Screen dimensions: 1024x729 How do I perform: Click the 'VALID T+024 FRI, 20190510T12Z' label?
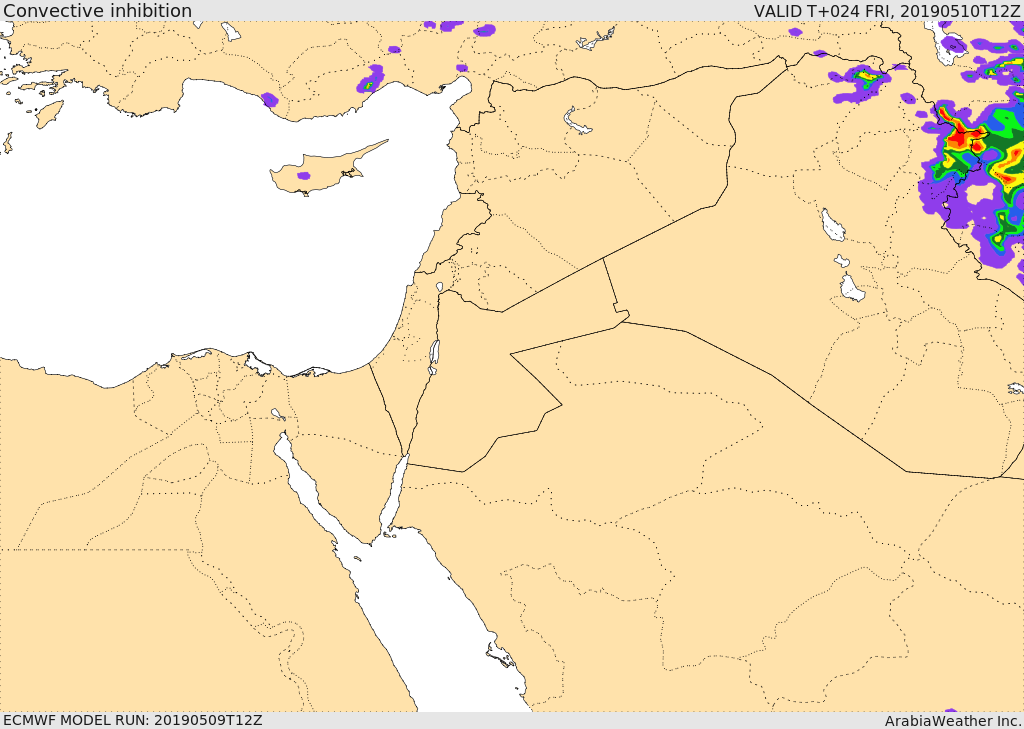point(887,11)
